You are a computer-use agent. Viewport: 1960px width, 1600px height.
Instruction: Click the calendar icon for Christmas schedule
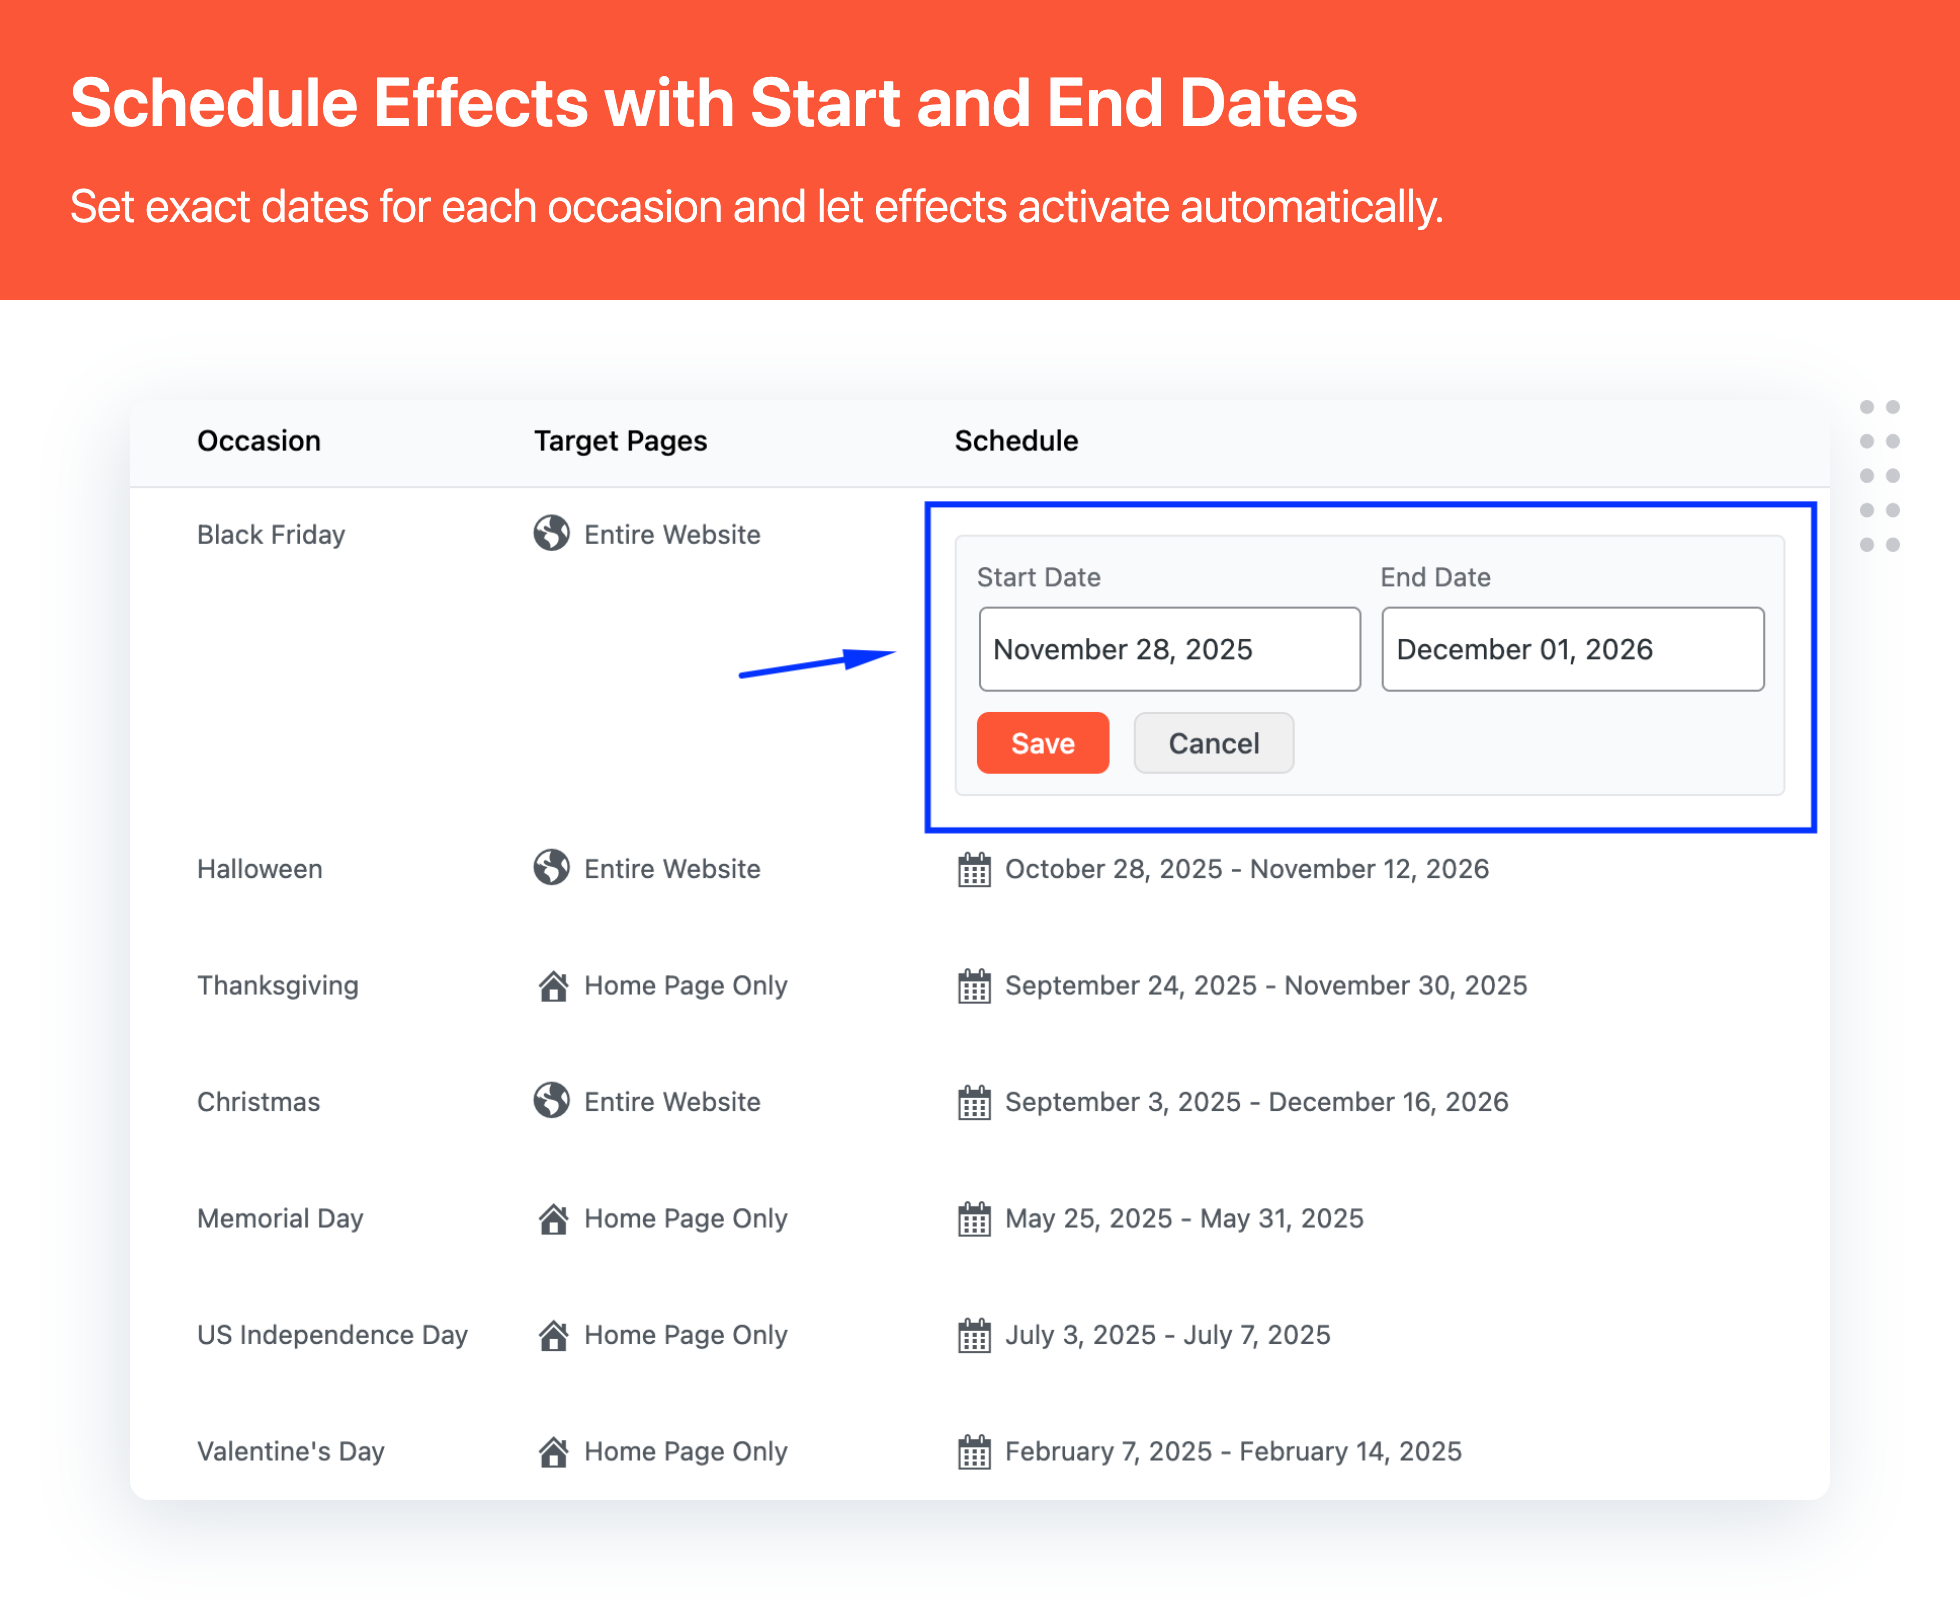[974, 1102]
